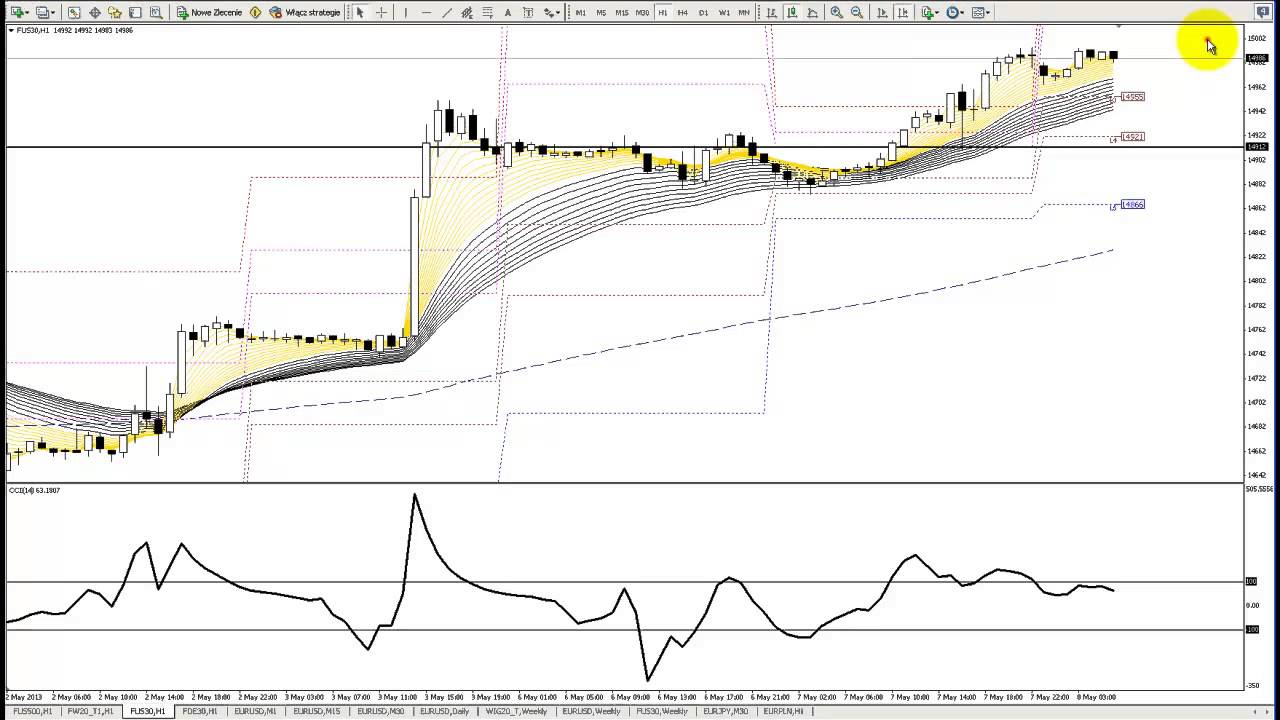The width and height of the screenshot is (1280, 720).
Task: Open the EURJPY,M30 chart tab
Action: click(726, 712)
